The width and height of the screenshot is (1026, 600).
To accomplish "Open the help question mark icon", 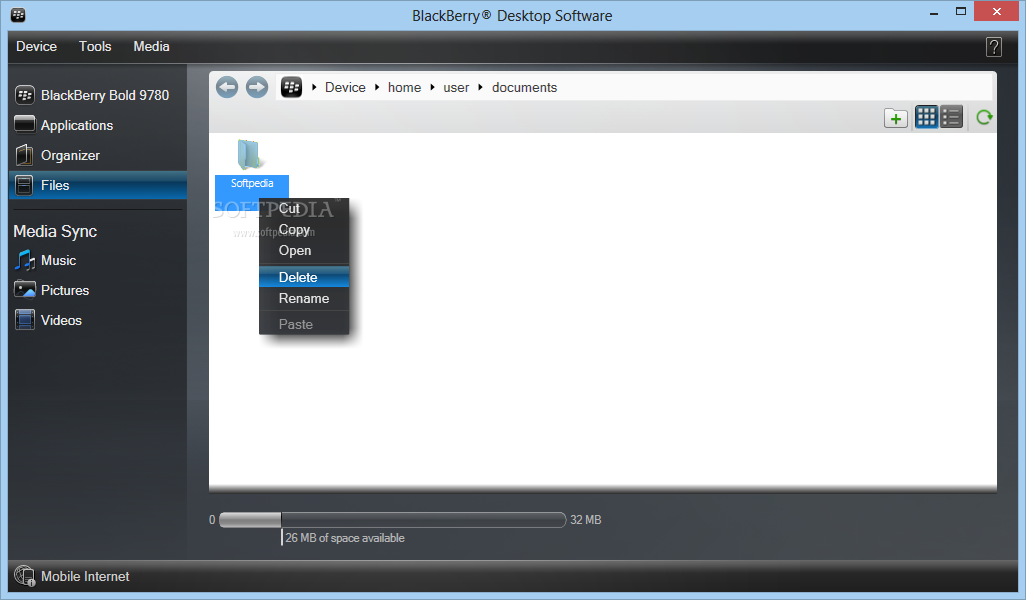I will pos(993,46).
